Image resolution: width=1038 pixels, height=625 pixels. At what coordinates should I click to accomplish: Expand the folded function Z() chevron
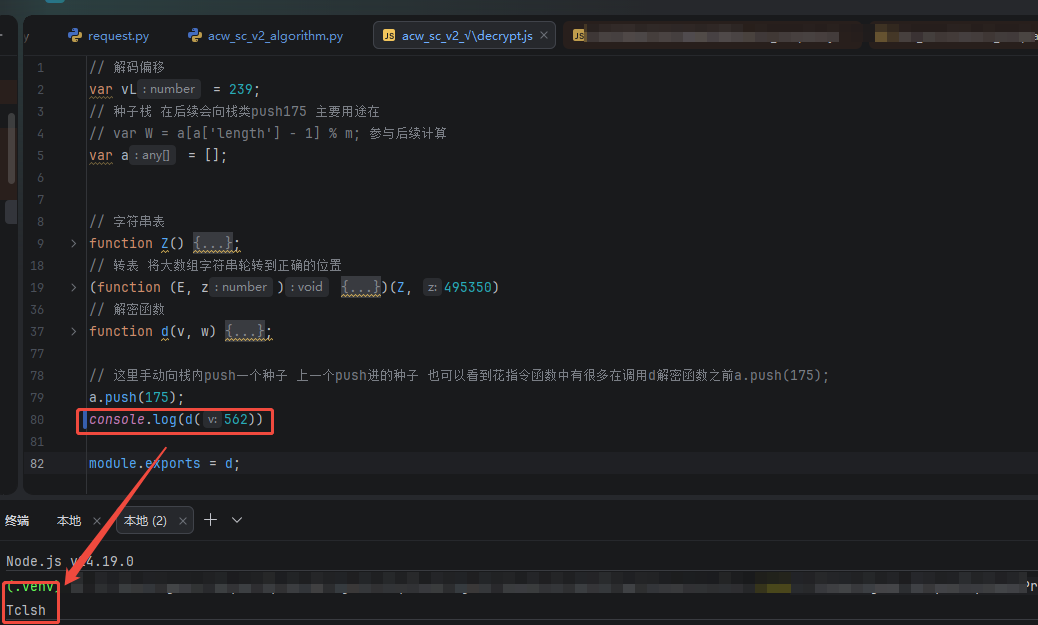point(73,244)
